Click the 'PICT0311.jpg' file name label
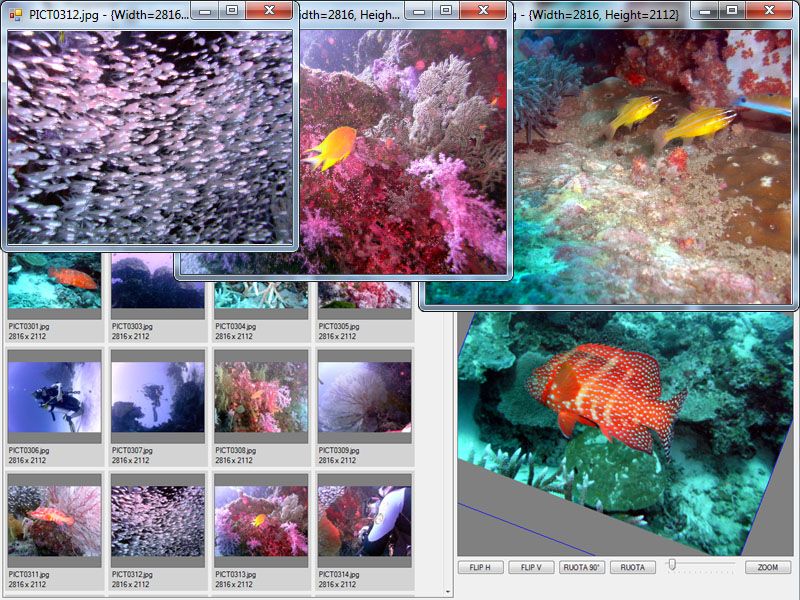Screen dimensions: 800x600 [x=29, y=574]
